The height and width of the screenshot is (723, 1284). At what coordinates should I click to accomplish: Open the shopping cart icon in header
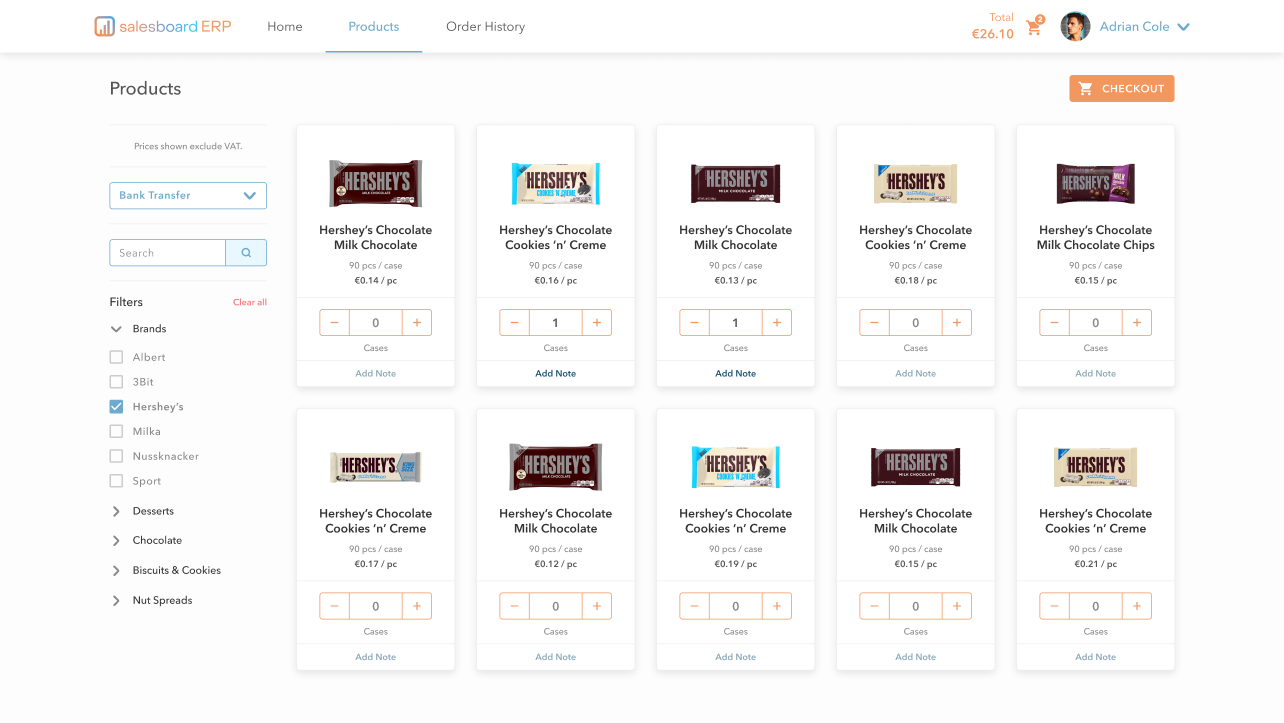click(x=1034, y=28)
